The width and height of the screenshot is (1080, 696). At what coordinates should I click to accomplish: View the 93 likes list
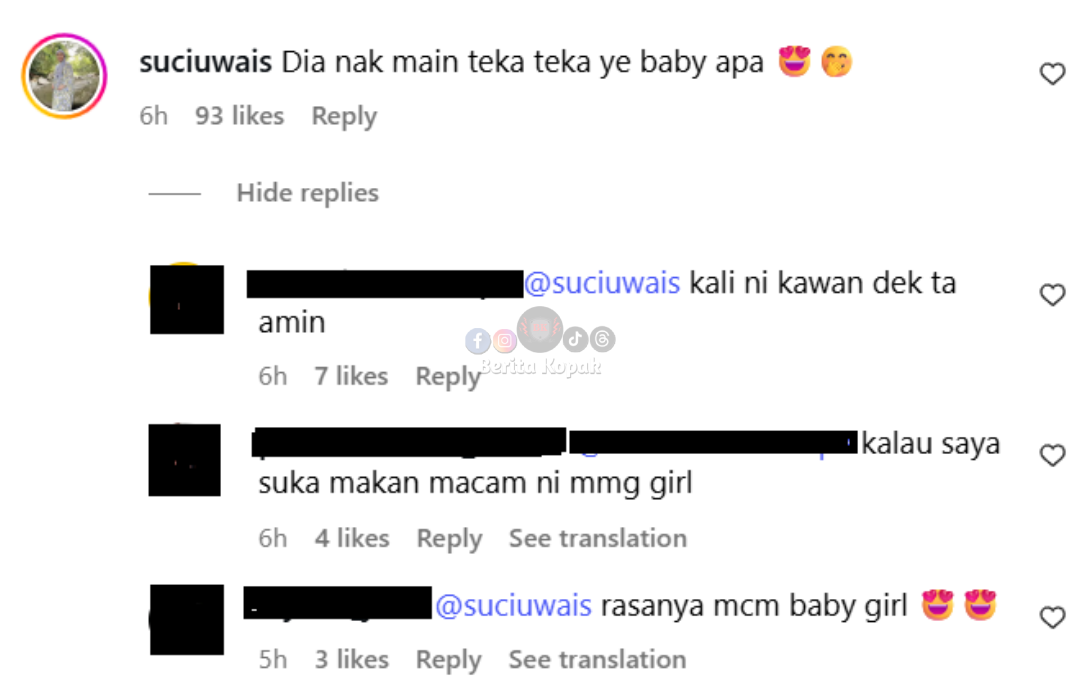click(239, 116)
